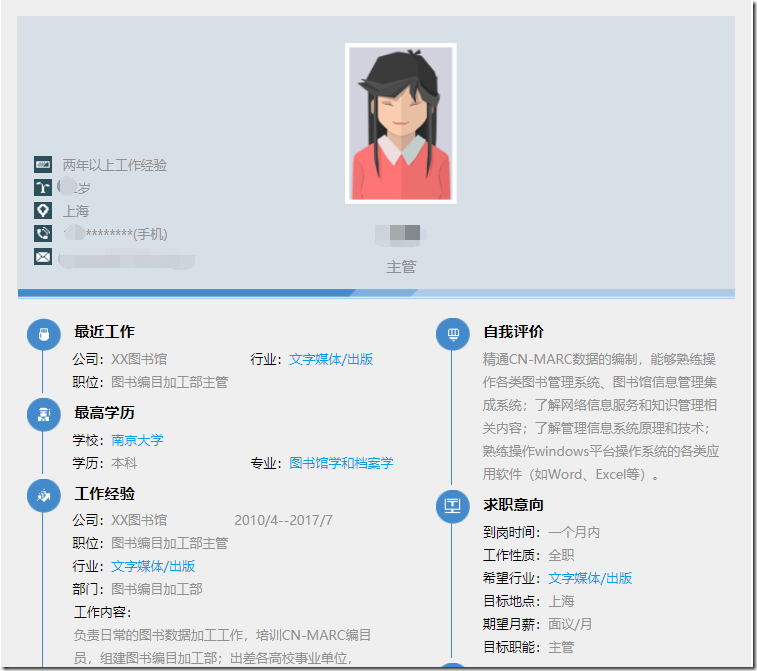
Task: Click the self-evaluation paragraph starting 精通CN-MARC
Action: [601, 417]
